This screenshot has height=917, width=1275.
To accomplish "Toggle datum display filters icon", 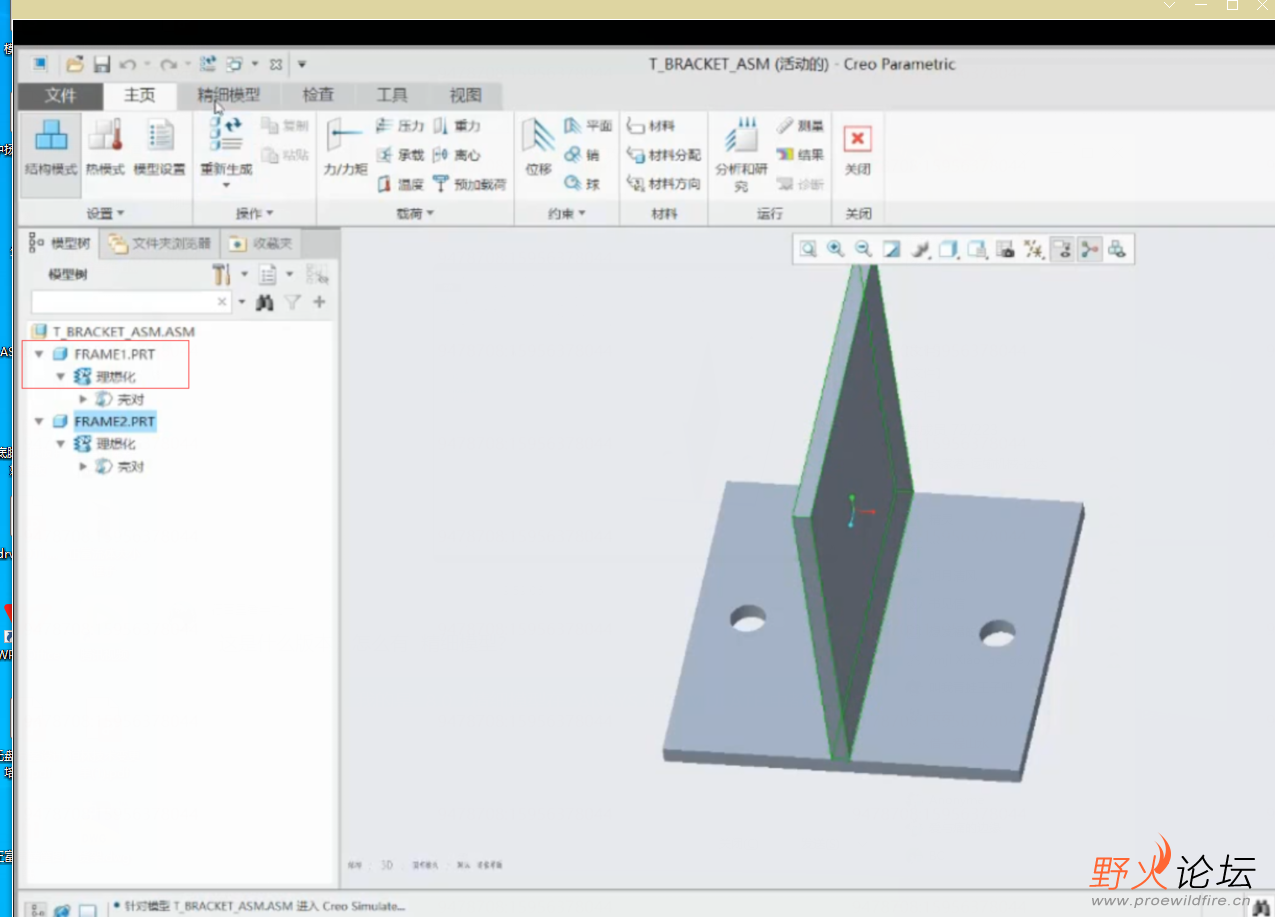I will [x=1034, y=249].
